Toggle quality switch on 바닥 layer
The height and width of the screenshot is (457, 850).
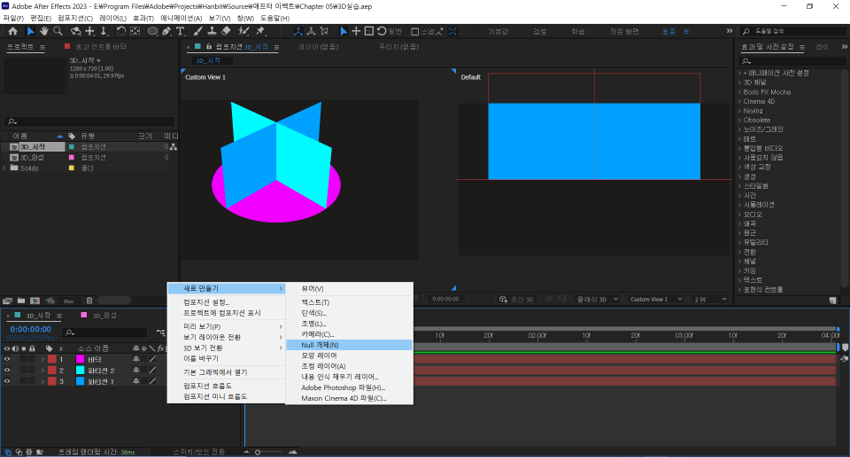coord(153,359)
